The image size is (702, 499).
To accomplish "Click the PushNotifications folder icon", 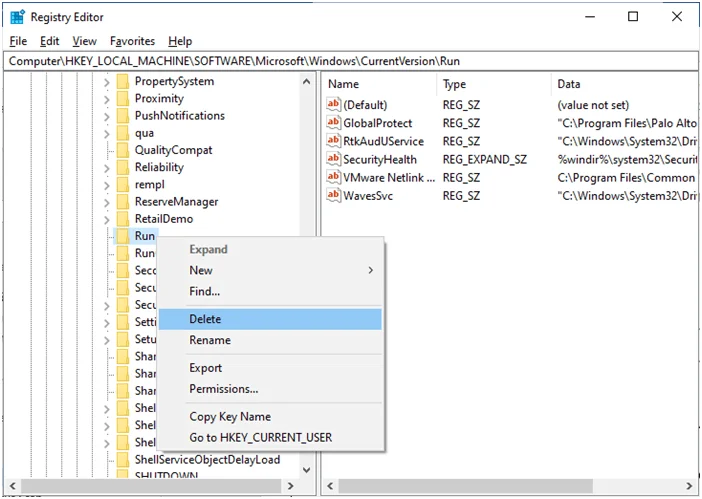I will [x=123, y=116].
